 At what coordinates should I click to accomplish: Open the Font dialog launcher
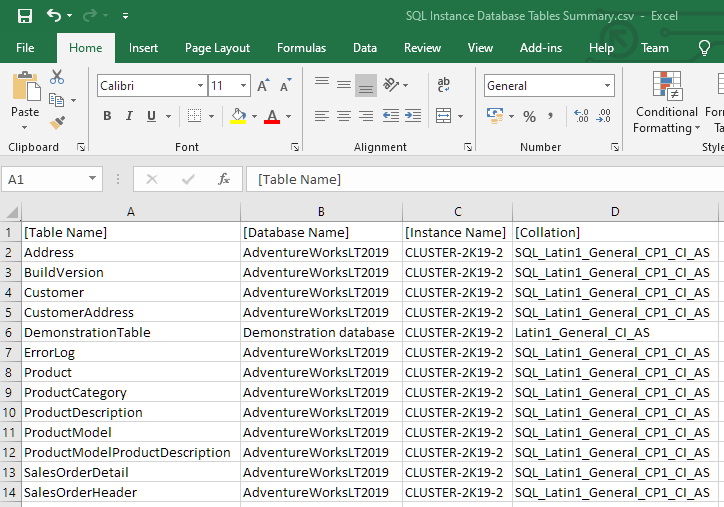295,147
